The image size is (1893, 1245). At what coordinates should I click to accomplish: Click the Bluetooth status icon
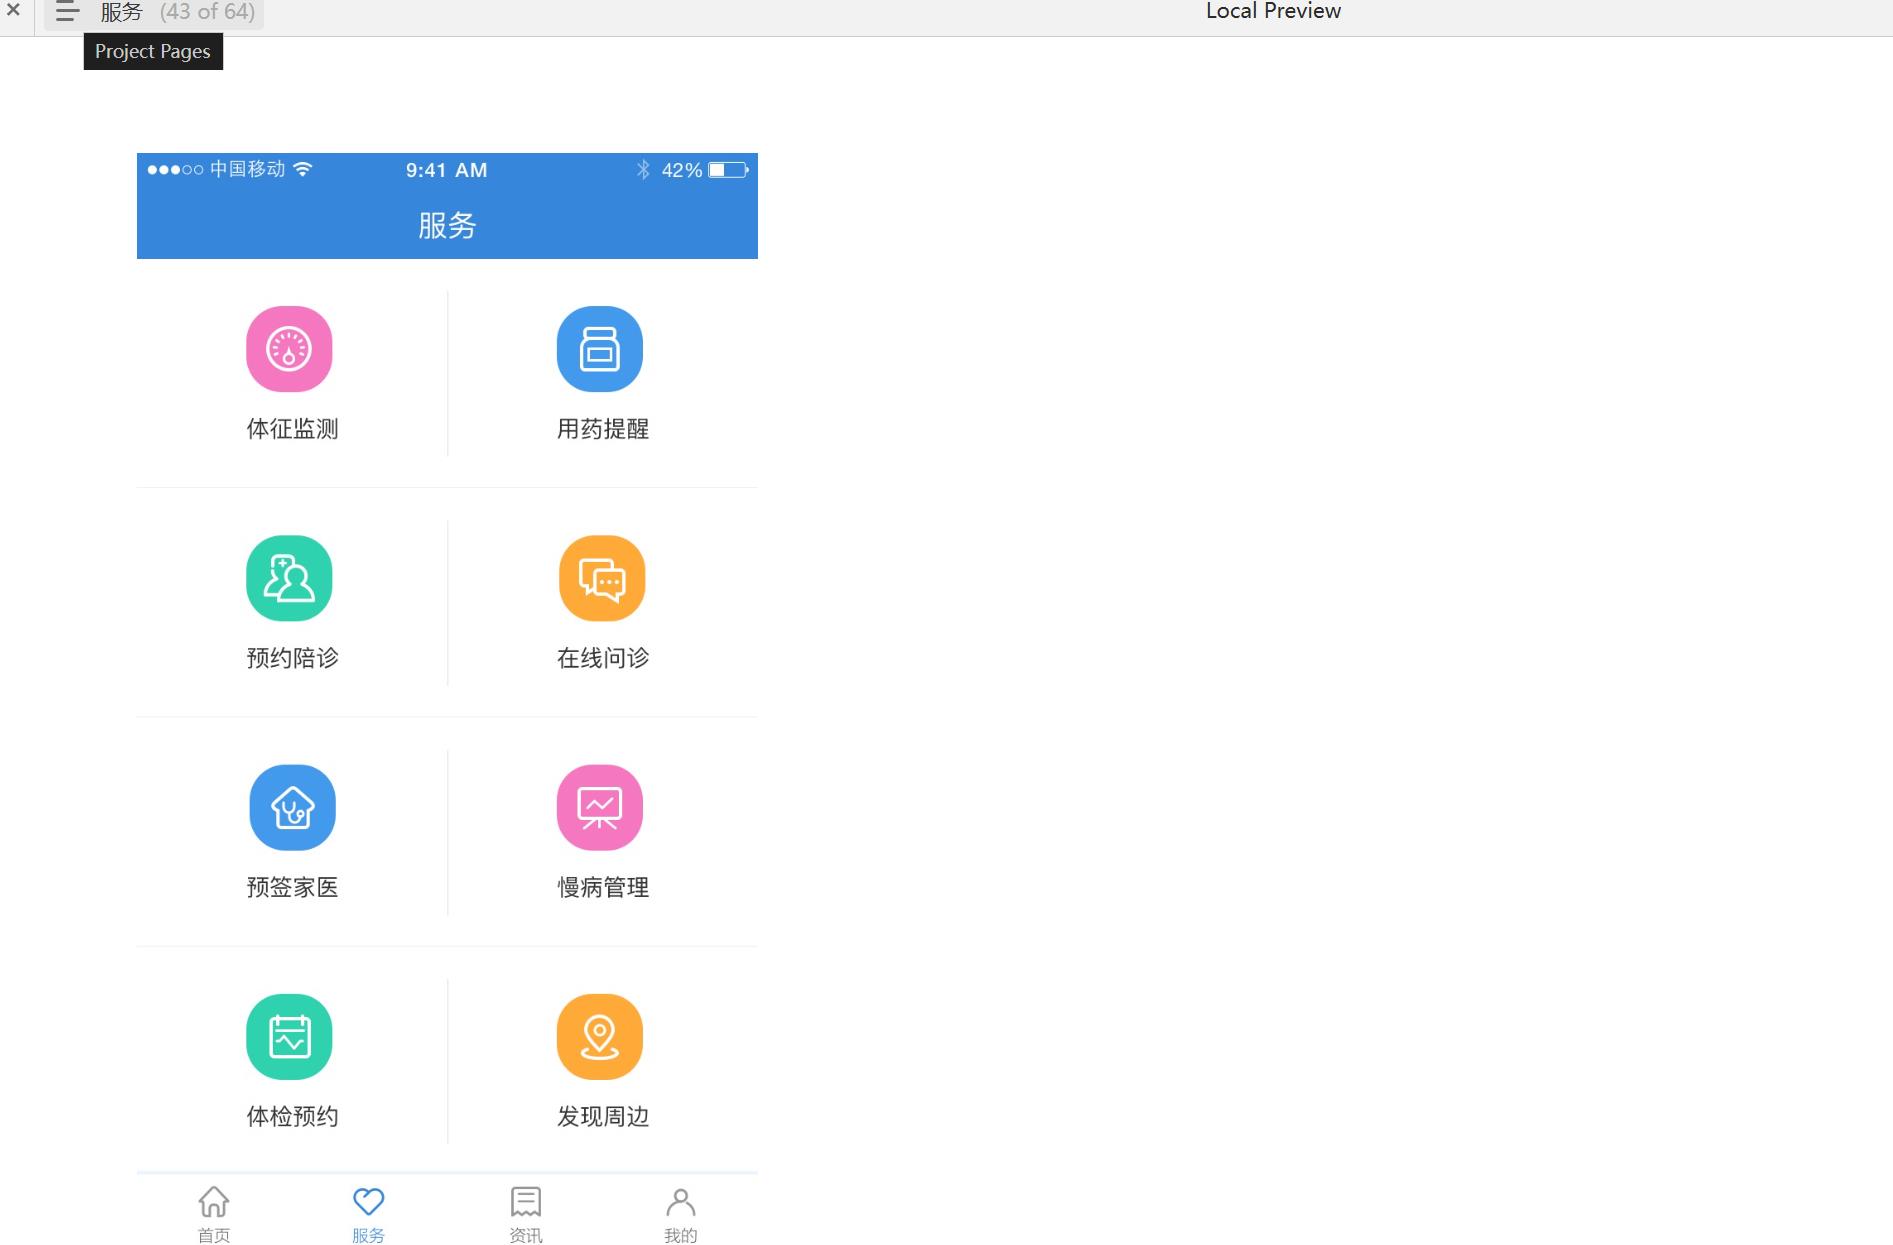pyautogui.click(x=643, y=170)
